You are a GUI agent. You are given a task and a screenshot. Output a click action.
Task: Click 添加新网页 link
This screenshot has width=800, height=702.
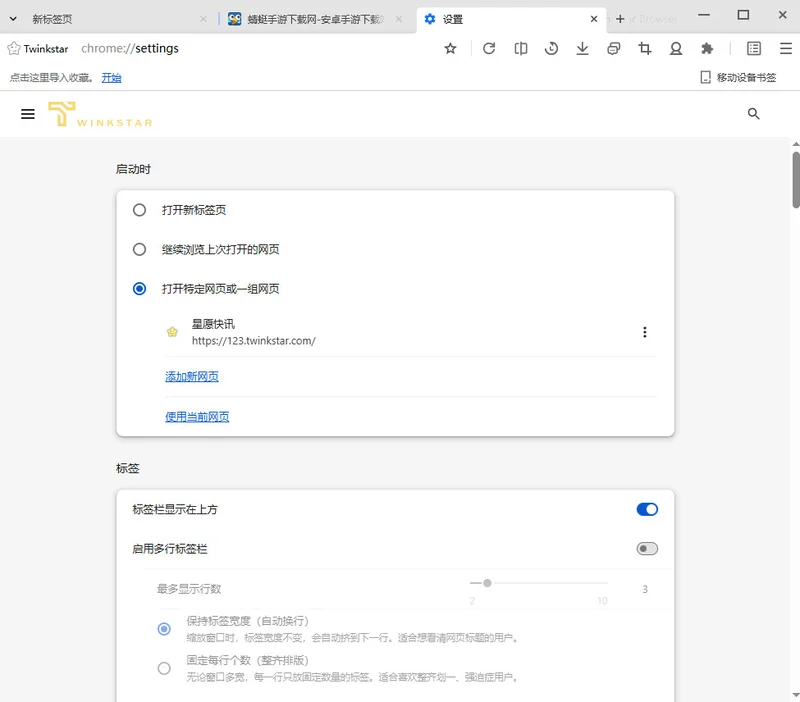click(x=192, y=377)
